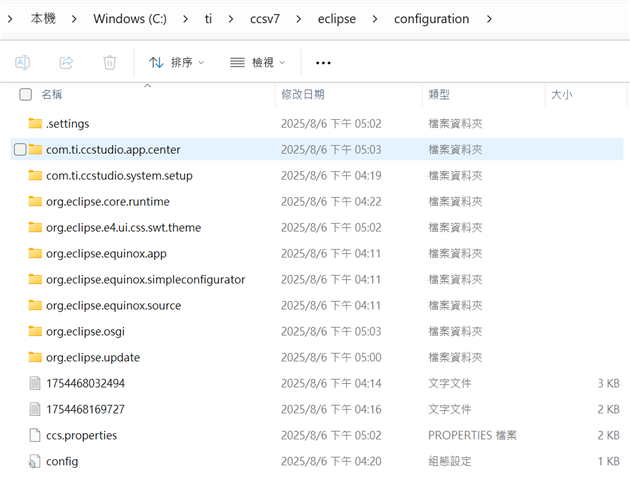
Task: Navigate to eclipse in breadcrumb
Action: [x=337, y=18]
